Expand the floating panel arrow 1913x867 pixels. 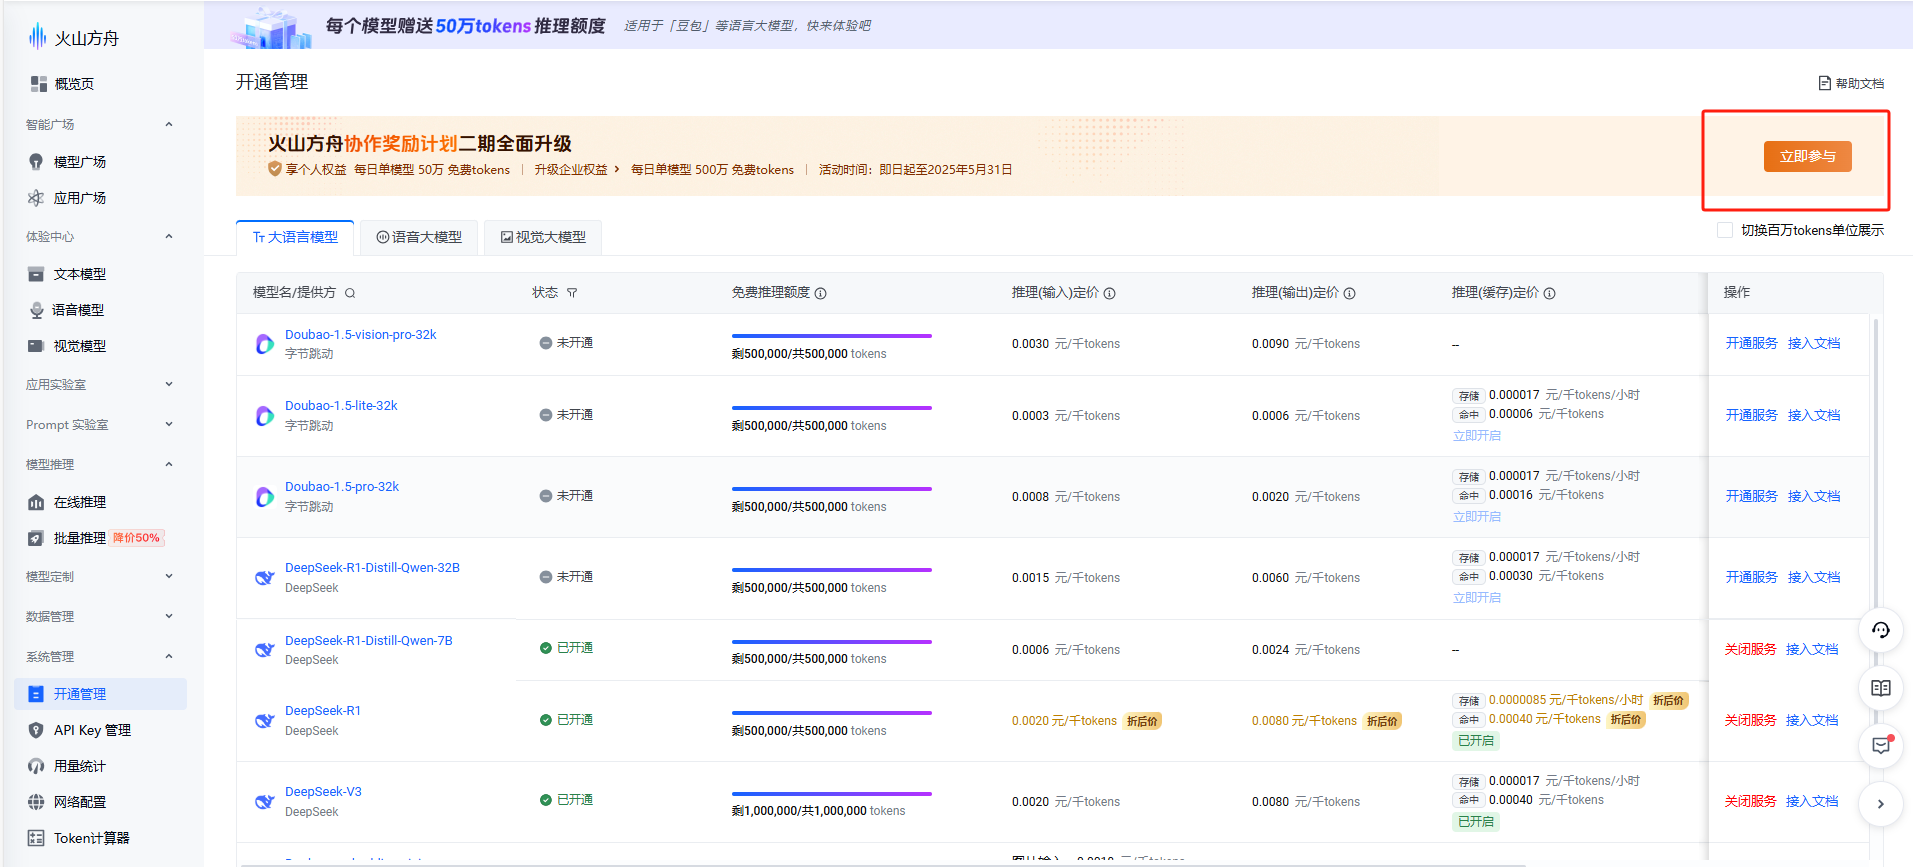1881,804
